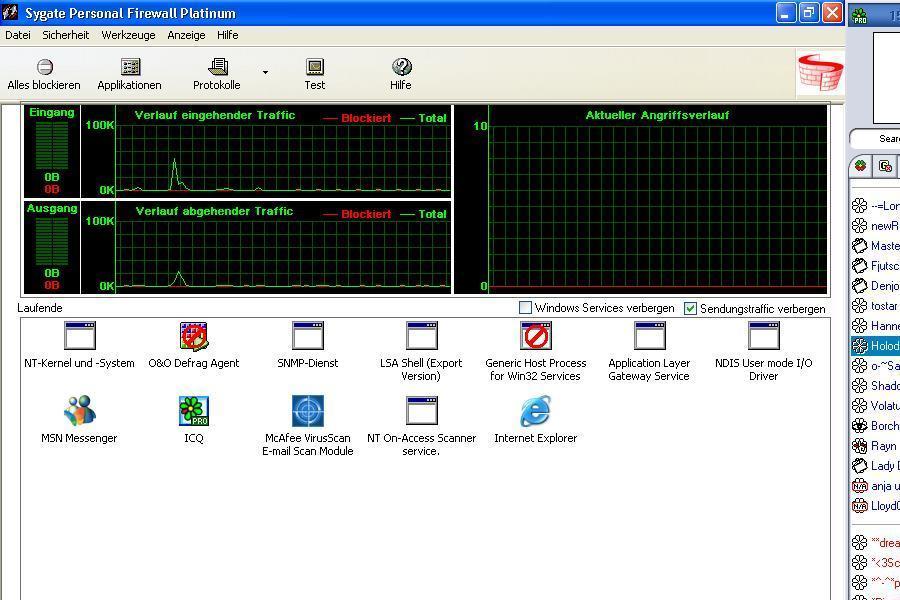The height and width of the screenshot is (600, 900).
Task: Click the ICQ search field
Action: click(875, 138)
